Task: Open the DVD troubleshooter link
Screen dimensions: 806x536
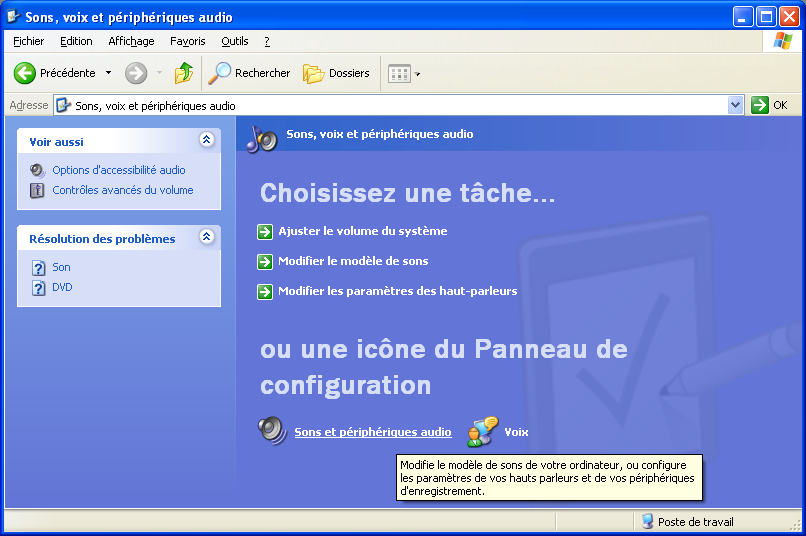Action: (62, 287)
